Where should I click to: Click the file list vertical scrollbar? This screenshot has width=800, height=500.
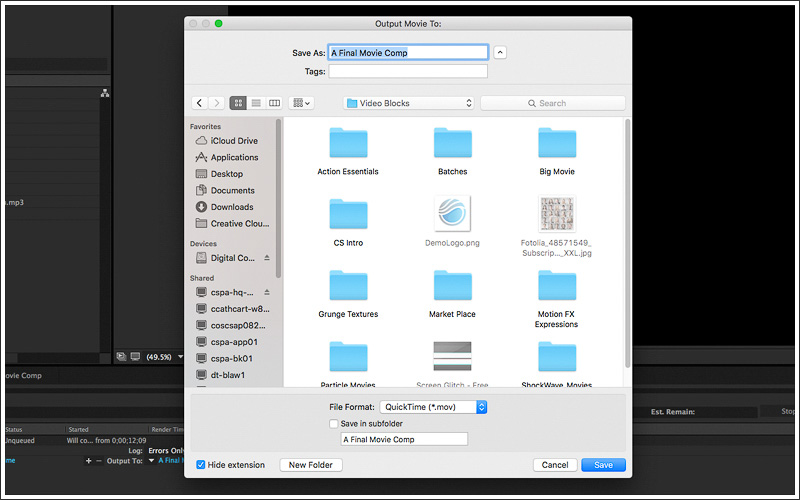pyautogui.click(x=628, y=243)
